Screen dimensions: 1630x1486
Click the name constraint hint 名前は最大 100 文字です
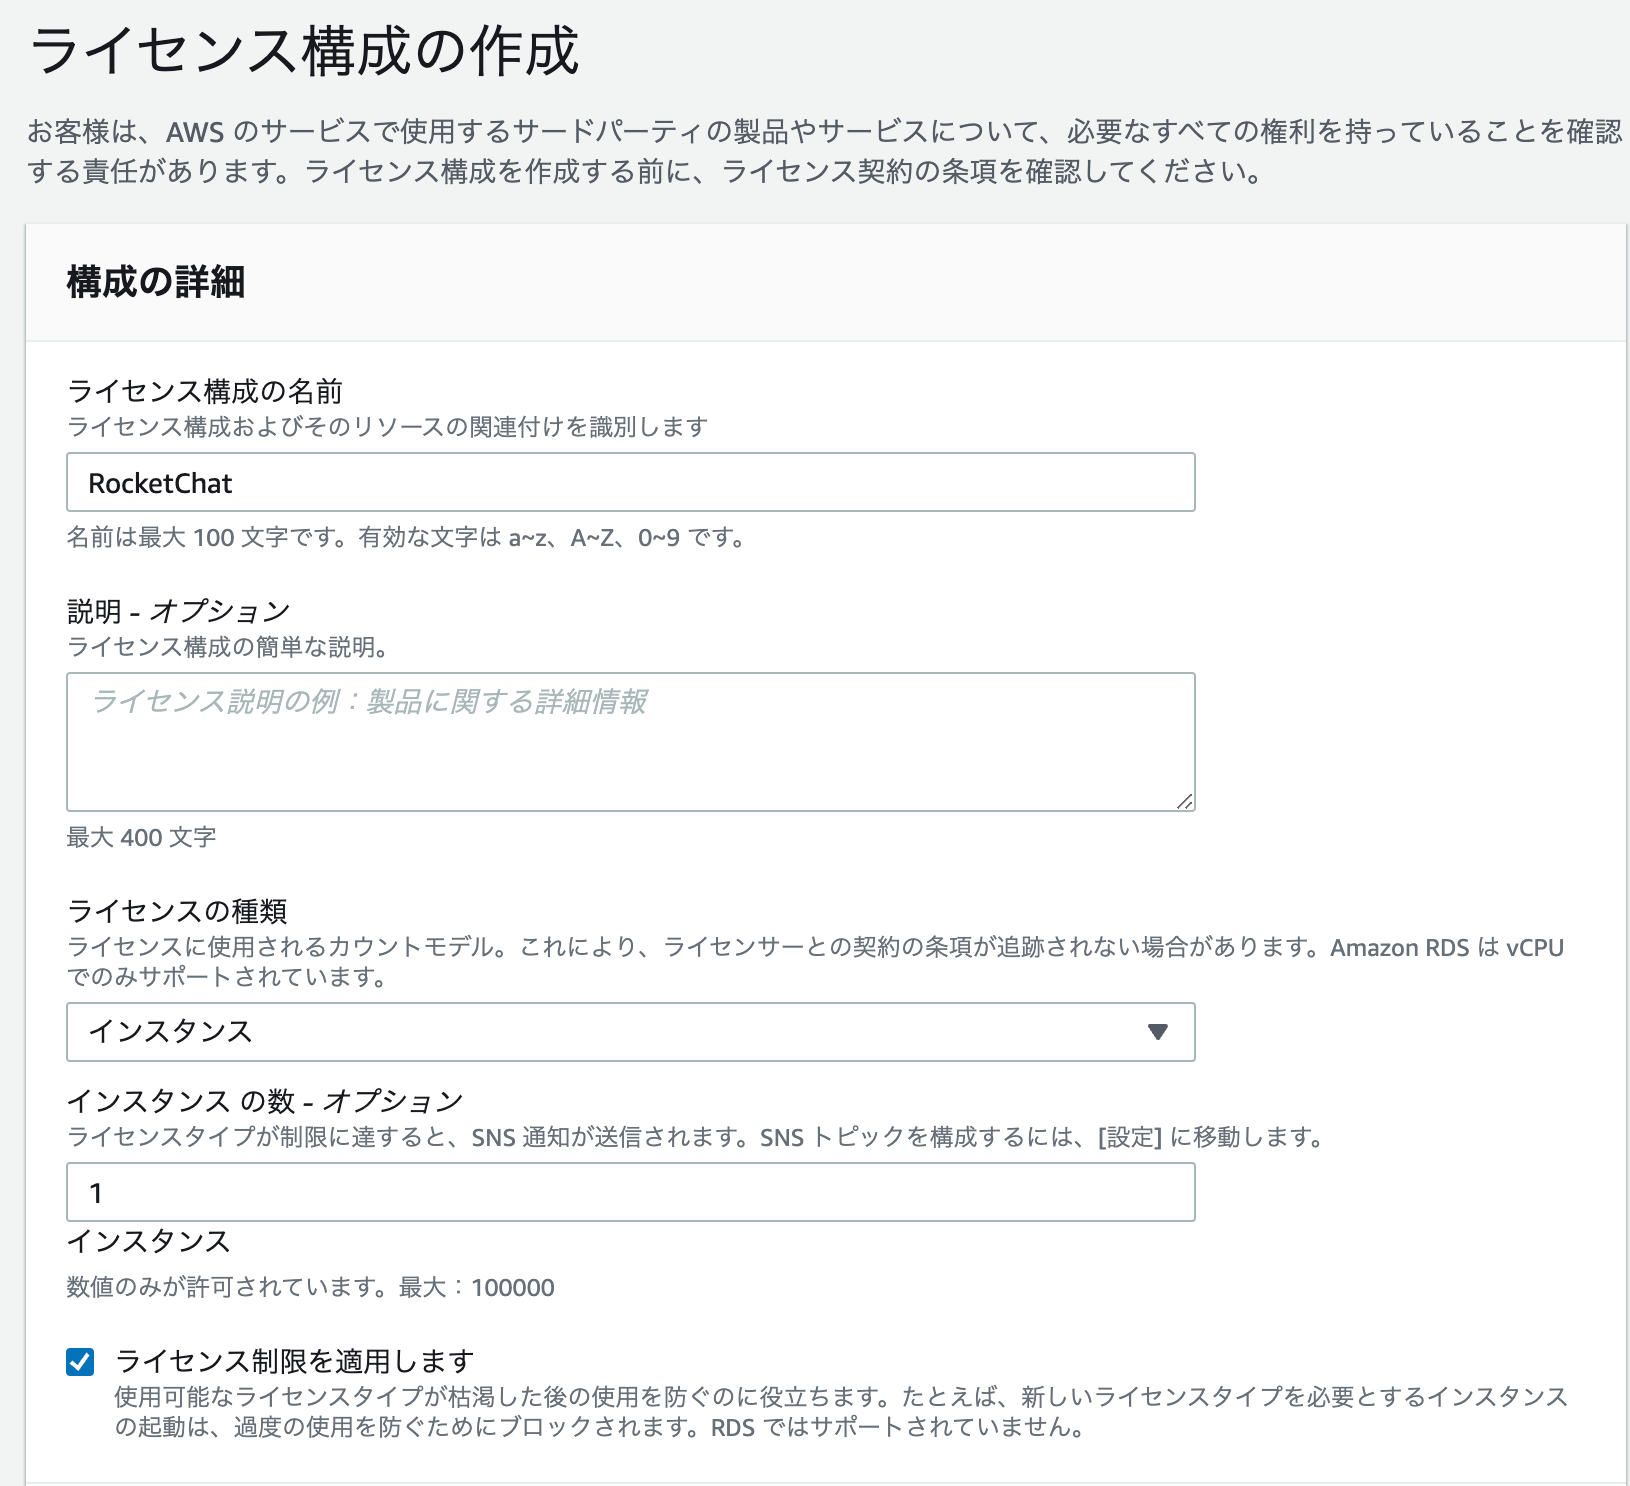[x=407, y=538]
